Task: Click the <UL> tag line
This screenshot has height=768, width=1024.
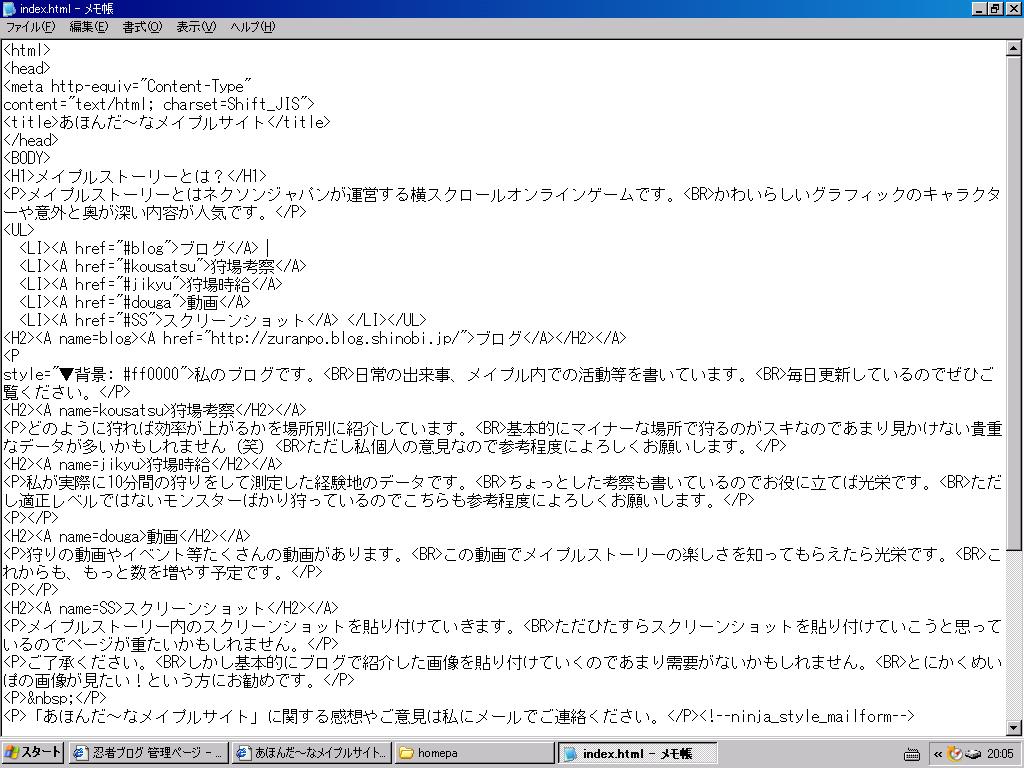Action: click(19, 230)
